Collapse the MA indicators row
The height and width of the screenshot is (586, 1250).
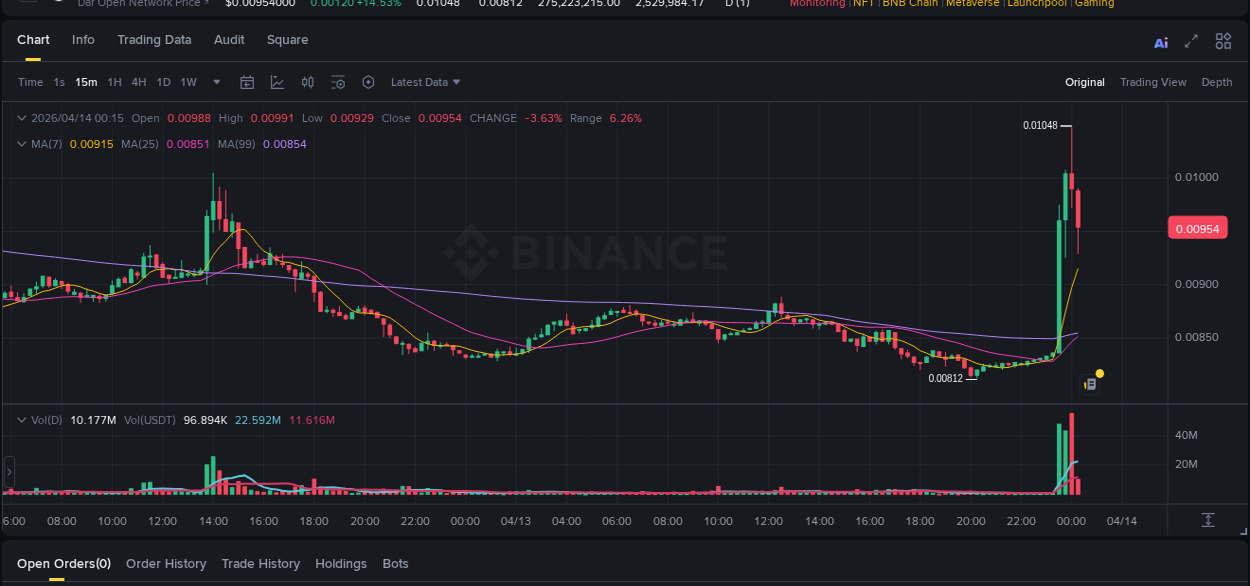pos(20,143)
